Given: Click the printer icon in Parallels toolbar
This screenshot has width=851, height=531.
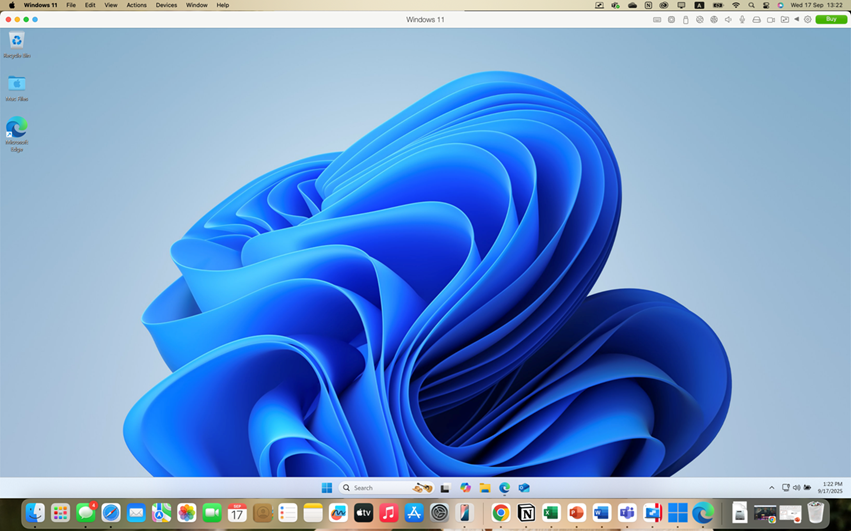Looking at the screenshot, I should point(756,20).
